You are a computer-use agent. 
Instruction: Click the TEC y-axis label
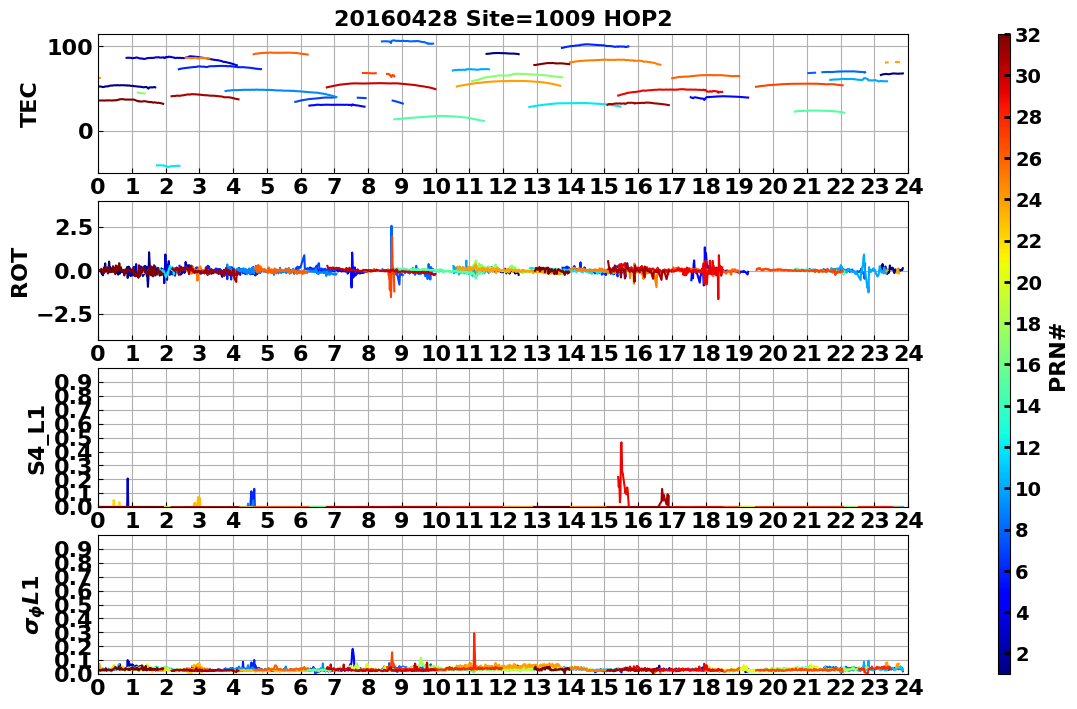tap(28, 105)
